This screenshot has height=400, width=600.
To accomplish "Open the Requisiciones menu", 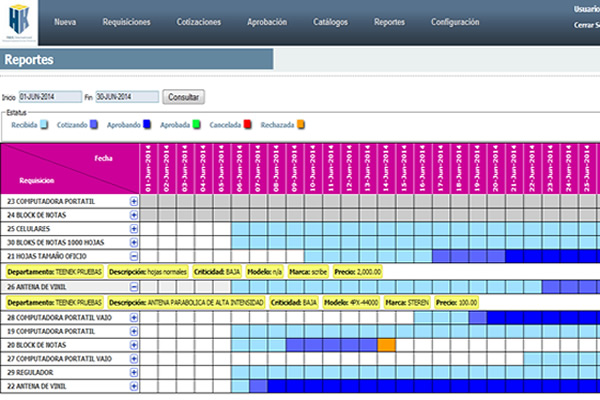I will pyautogui.click(x=127, y=21).
